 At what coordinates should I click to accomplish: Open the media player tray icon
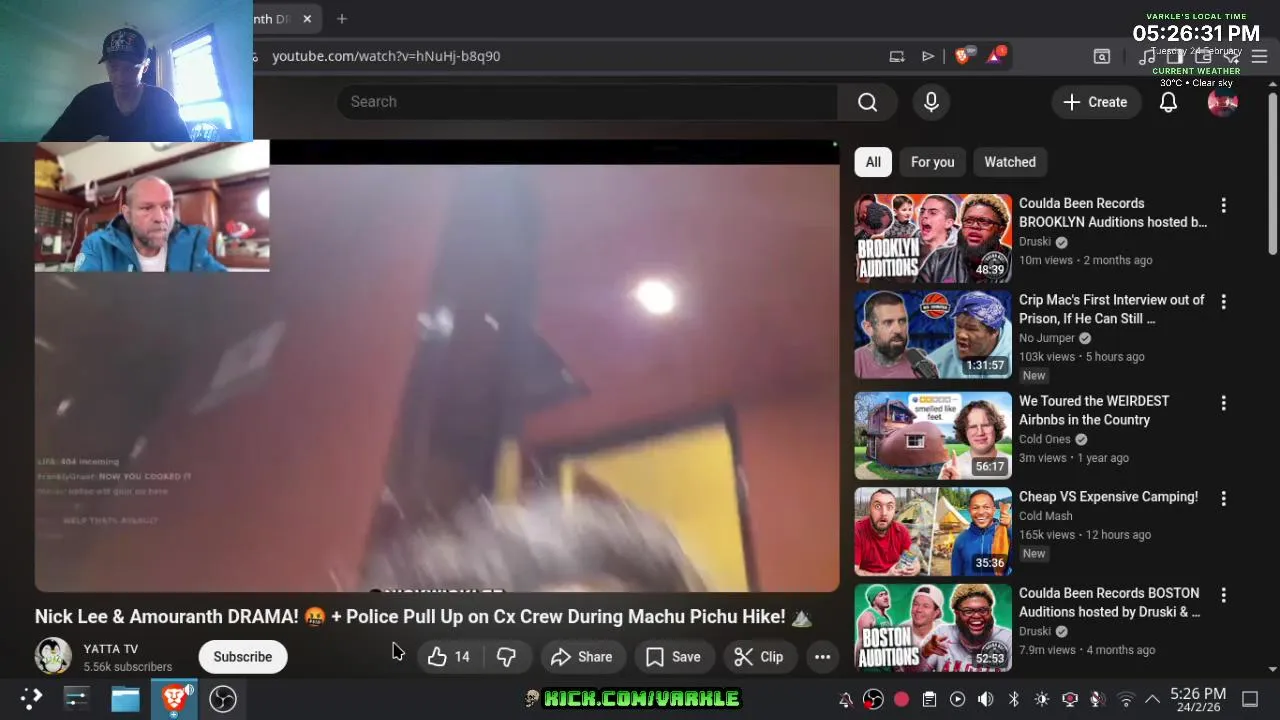click(957, 699)
